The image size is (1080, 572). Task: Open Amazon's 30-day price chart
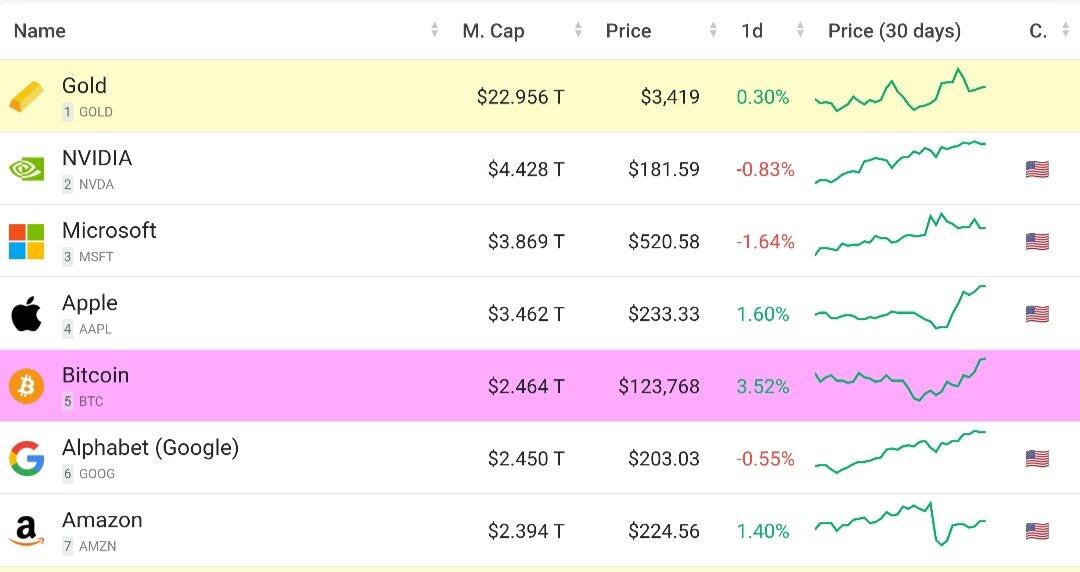(x=900, y=527)
